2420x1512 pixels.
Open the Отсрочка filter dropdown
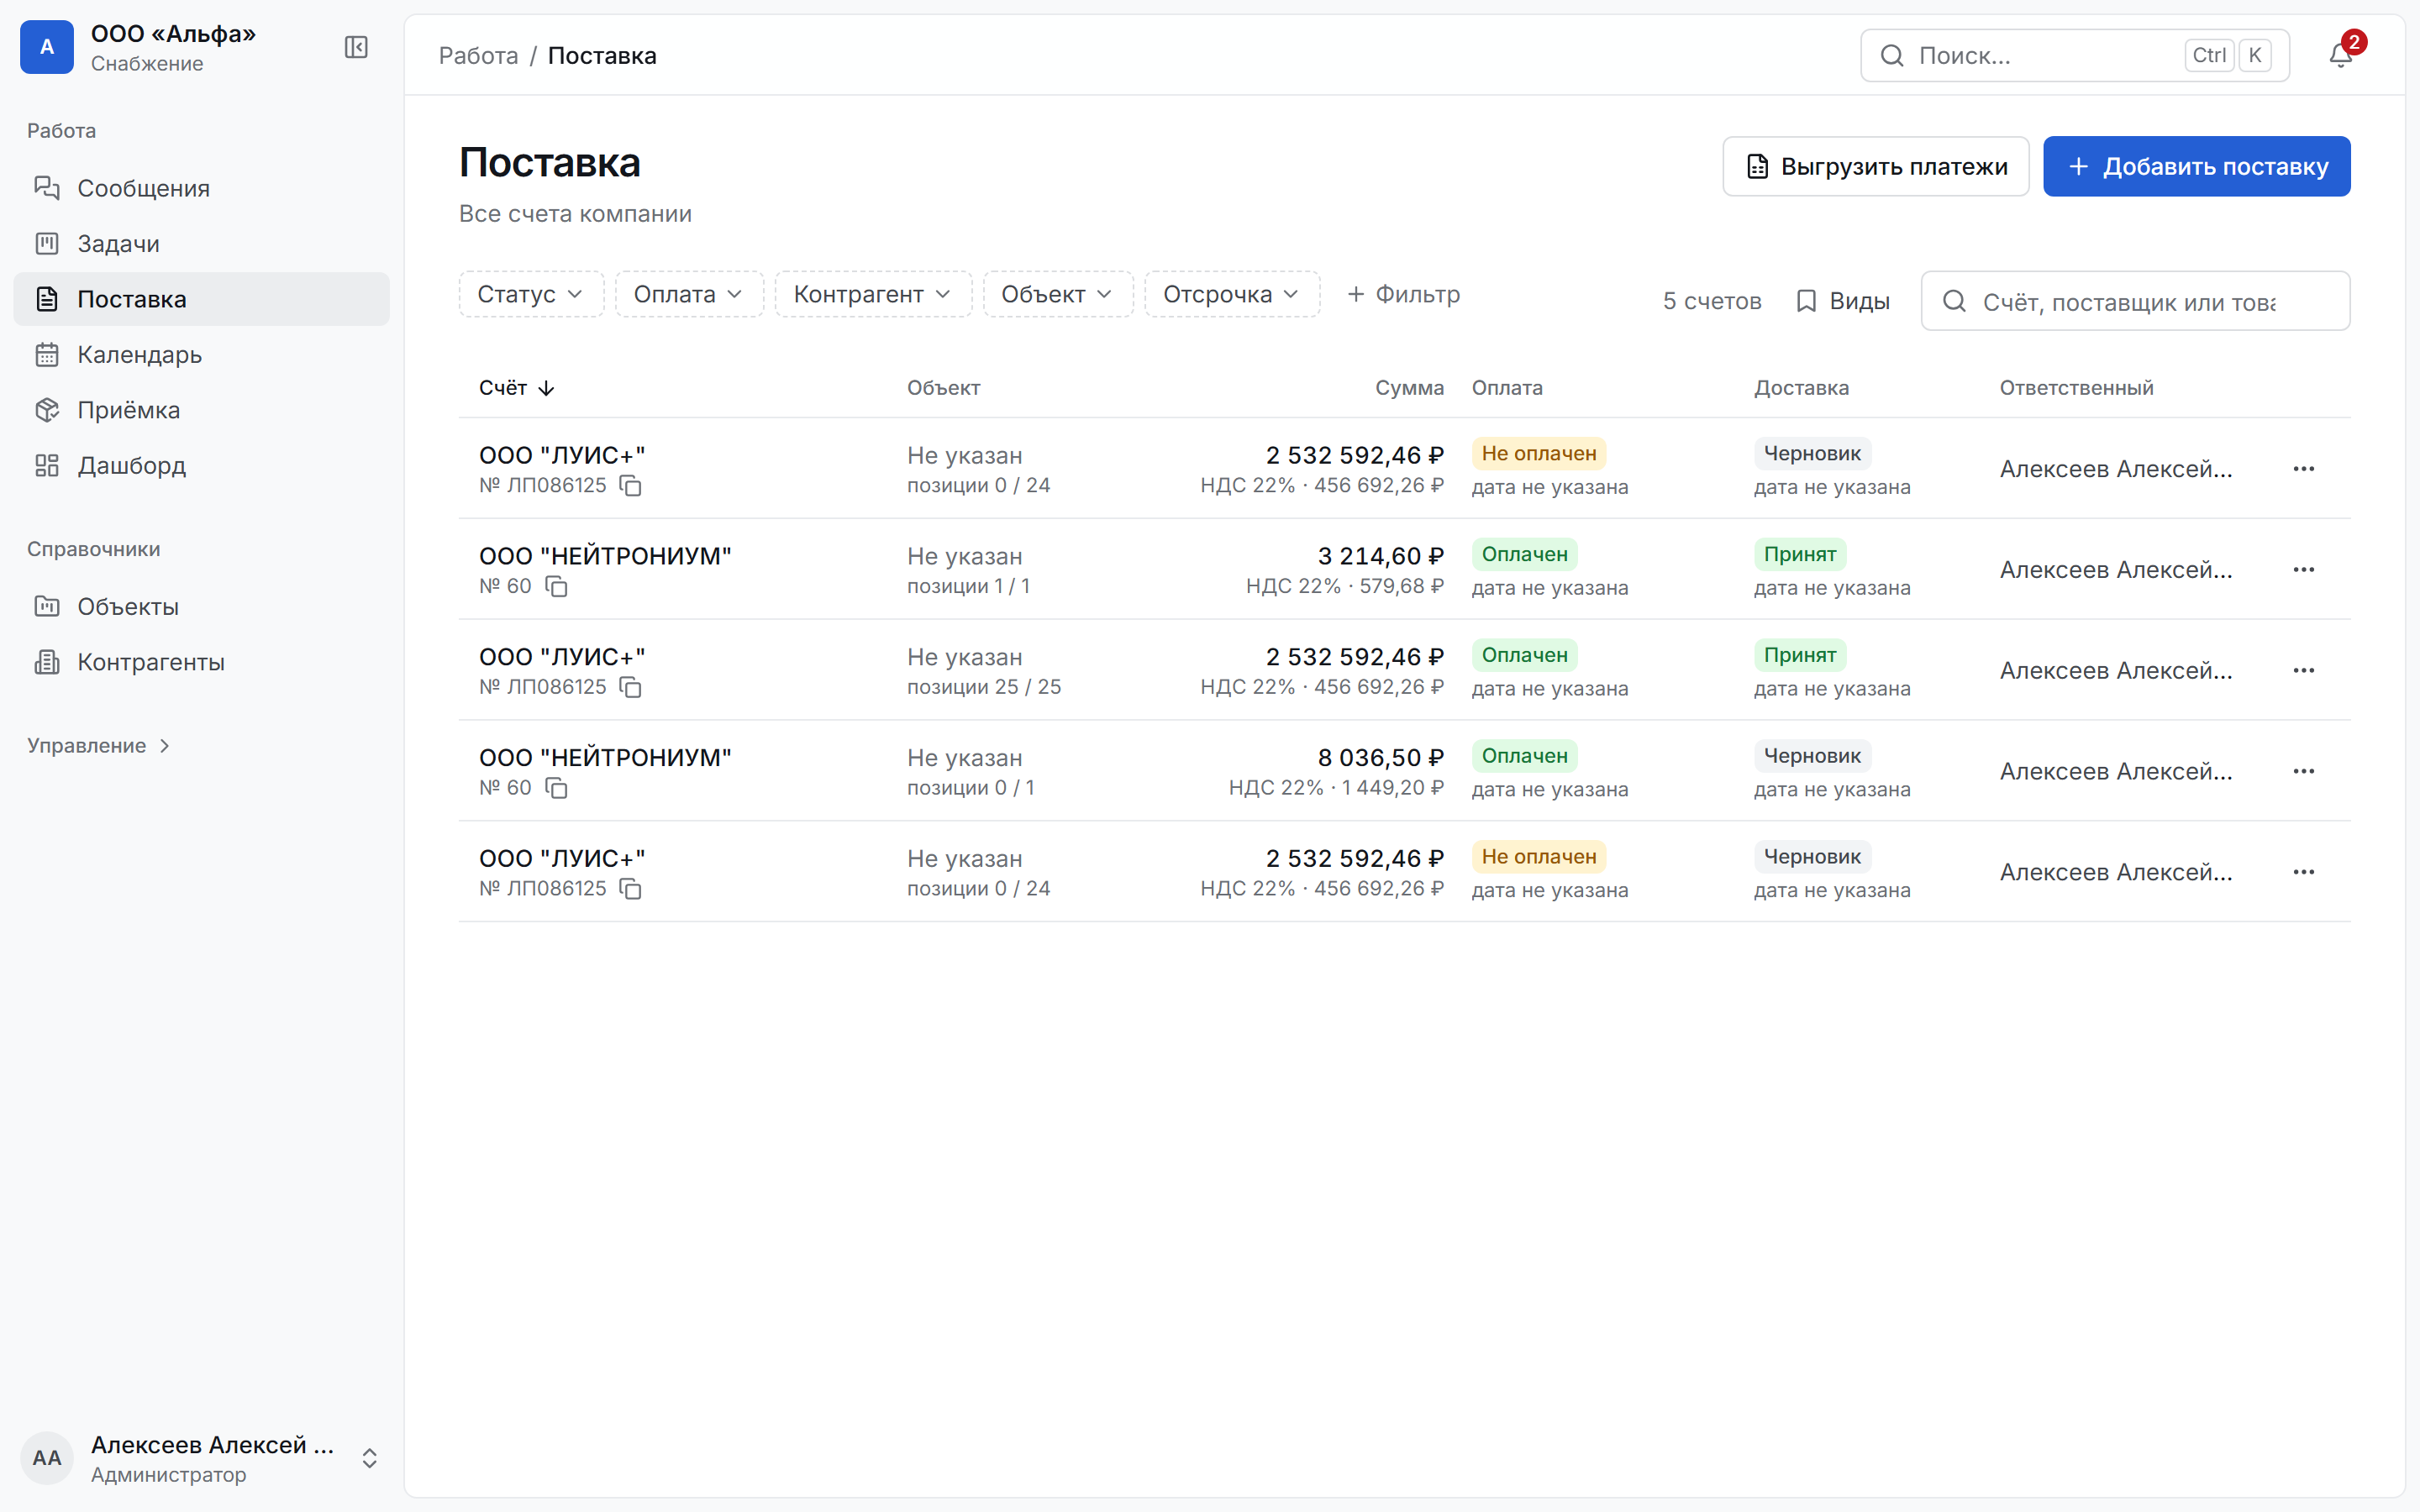point(1232,294)
